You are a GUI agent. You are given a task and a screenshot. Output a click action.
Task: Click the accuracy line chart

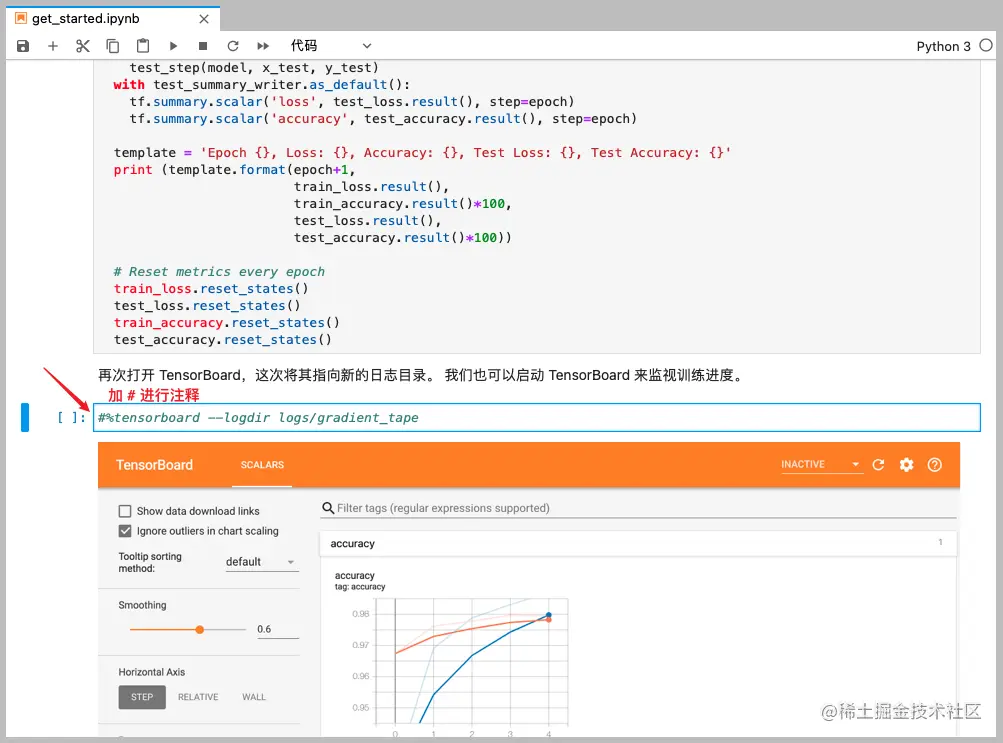[x=472, y=662]
